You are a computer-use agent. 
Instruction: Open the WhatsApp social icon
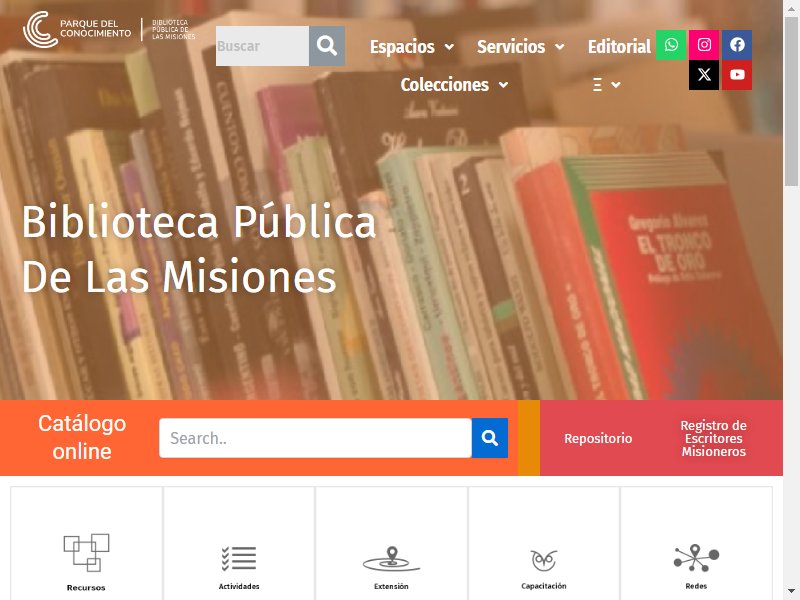point(671,45)
